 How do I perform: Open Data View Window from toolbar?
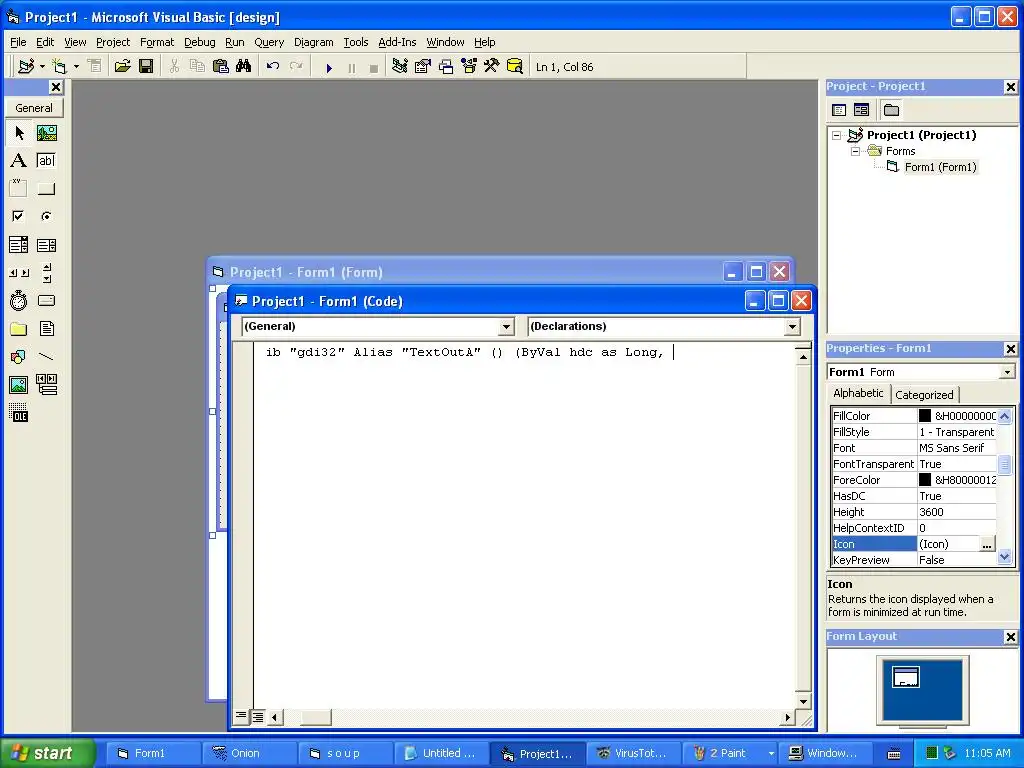point(515,67)
